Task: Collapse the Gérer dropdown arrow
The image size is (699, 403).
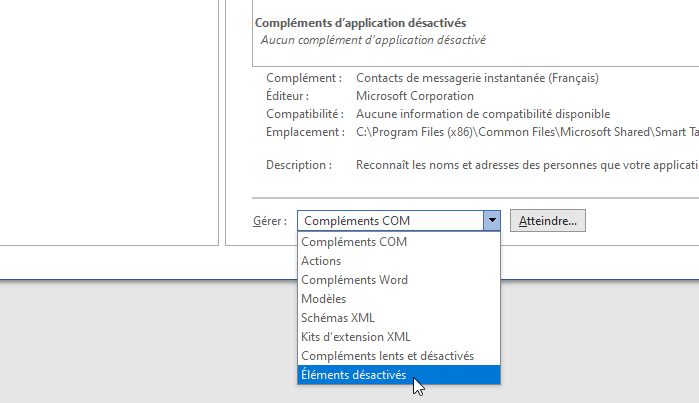Action: pyautogui.click(x=491, y=221)
